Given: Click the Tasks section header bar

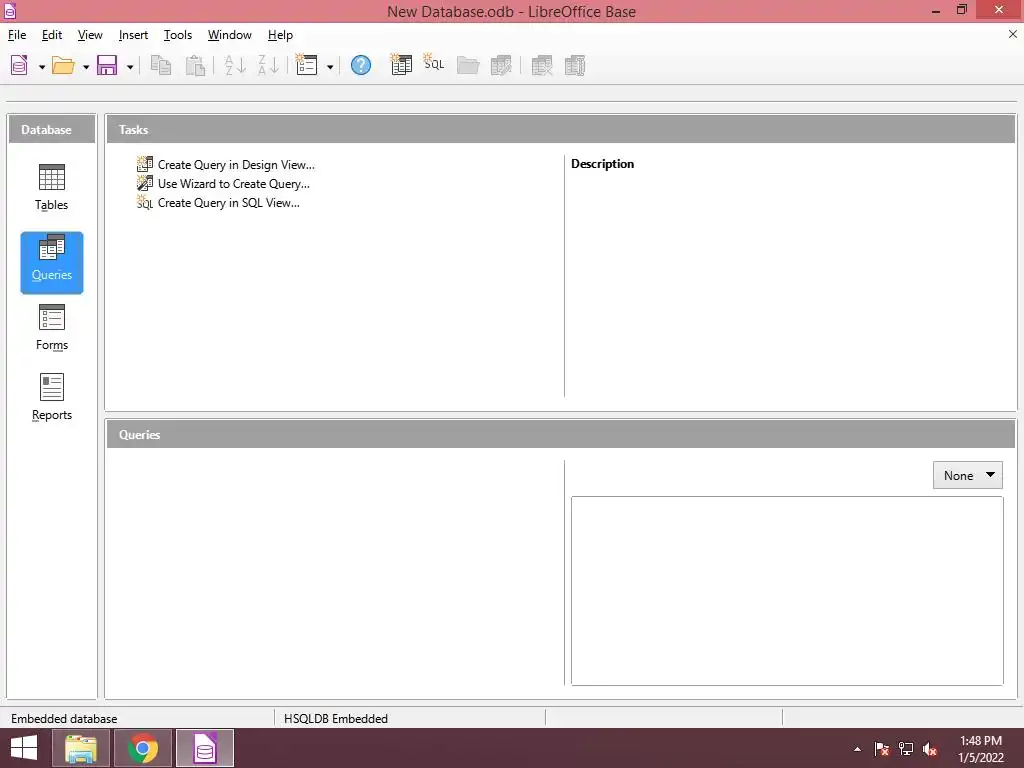Looking at the screenshot, I should [x=561, y=129].
